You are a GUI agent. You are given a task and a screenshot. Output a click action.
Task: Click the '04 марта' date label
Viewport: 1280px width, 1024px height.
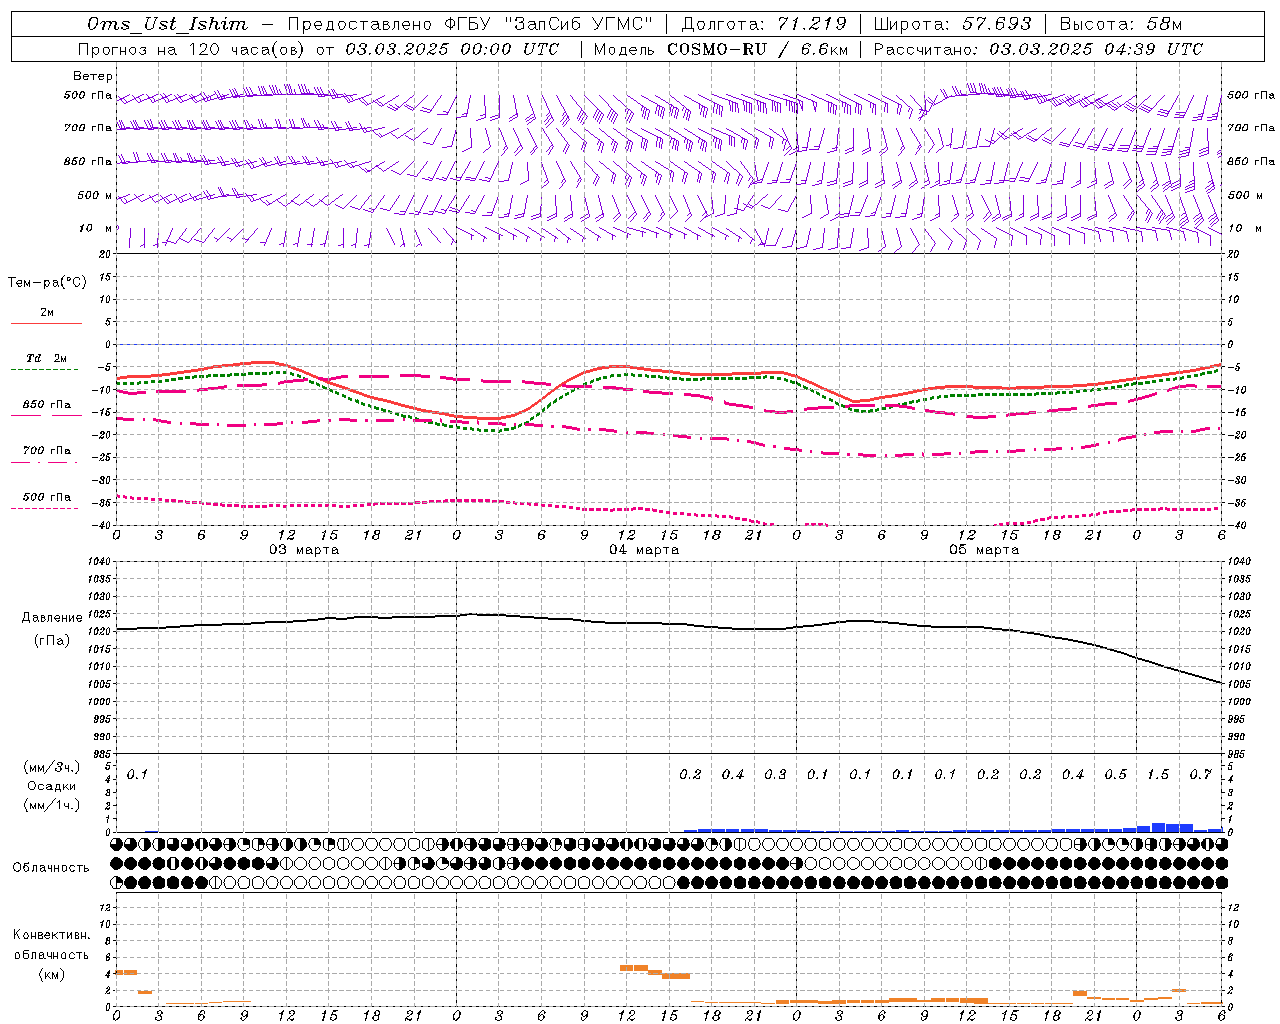click(x=644, y=550)
